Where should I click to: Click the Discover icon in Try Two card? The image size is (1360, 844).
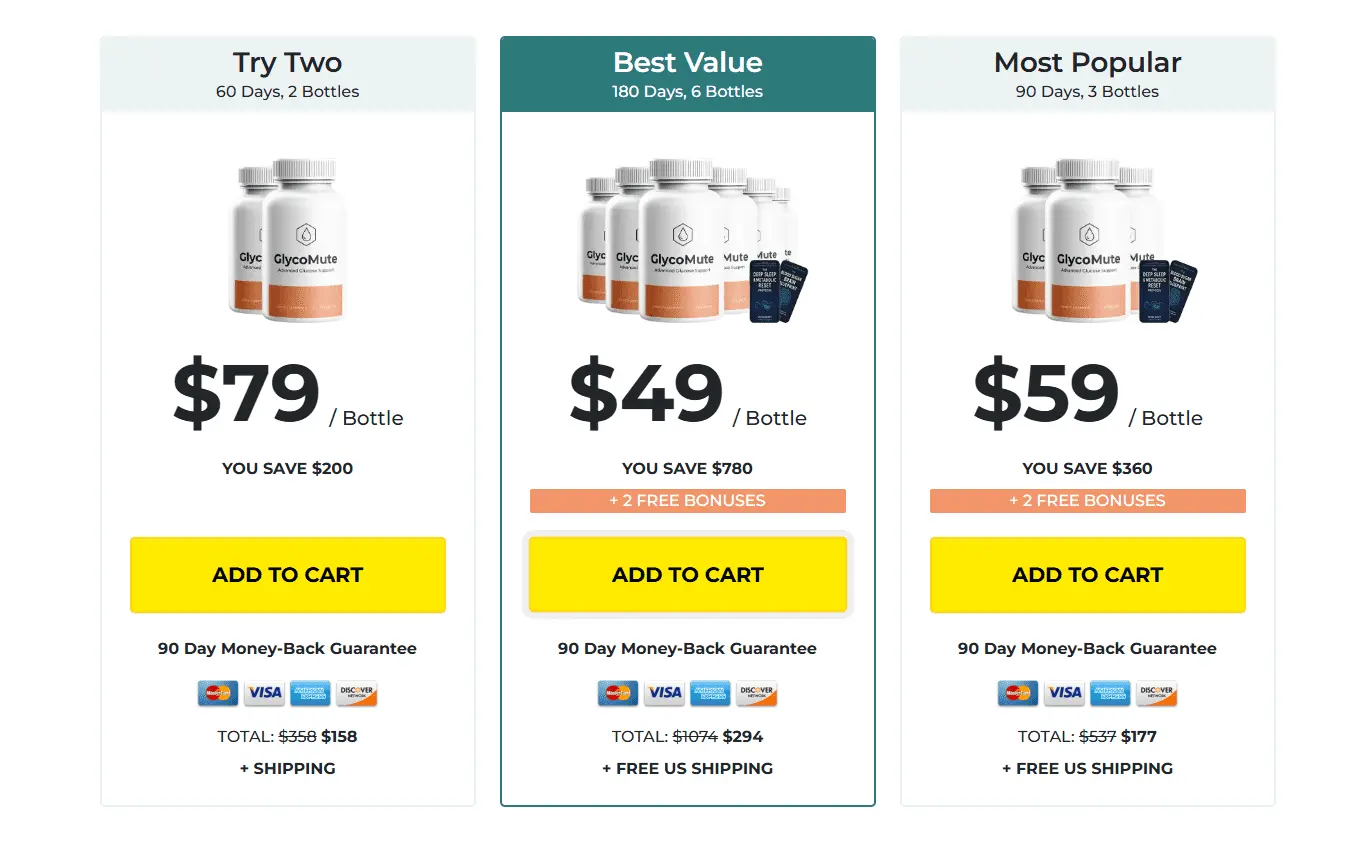pos(357,693)
